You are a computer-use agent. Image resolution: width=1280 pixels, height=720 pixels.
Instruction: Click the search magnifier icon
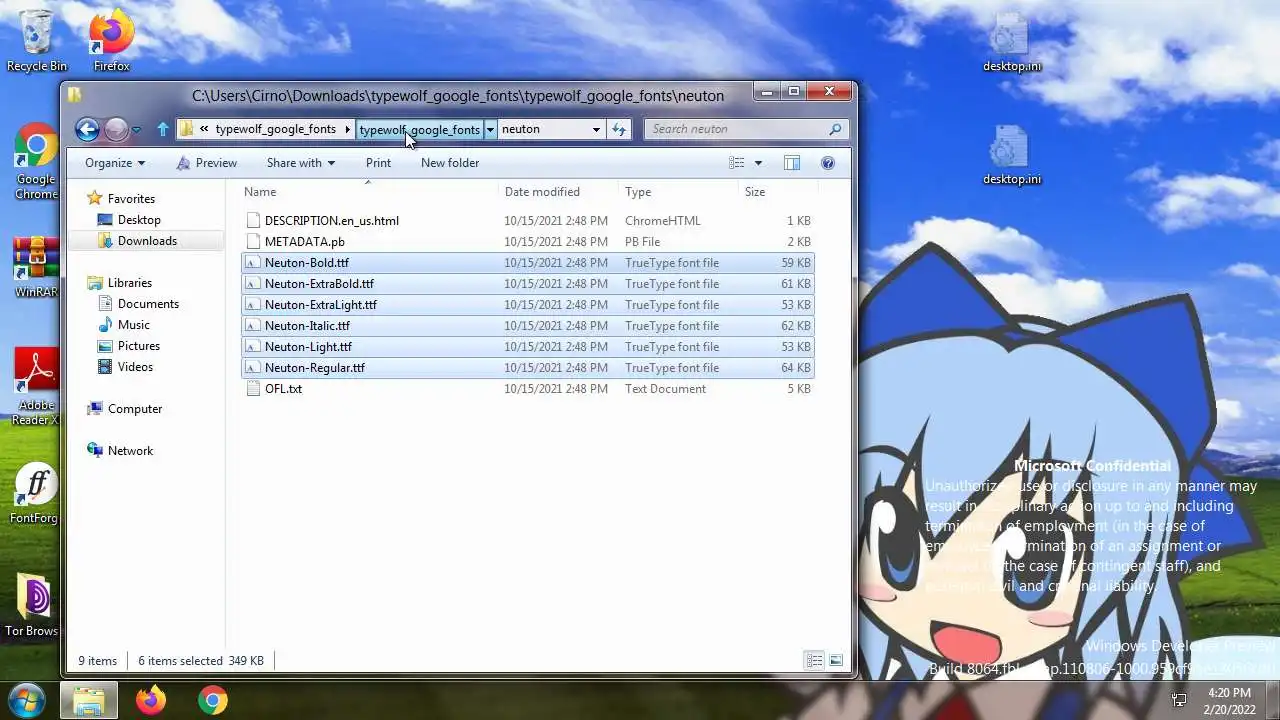(x=836, y=129)
